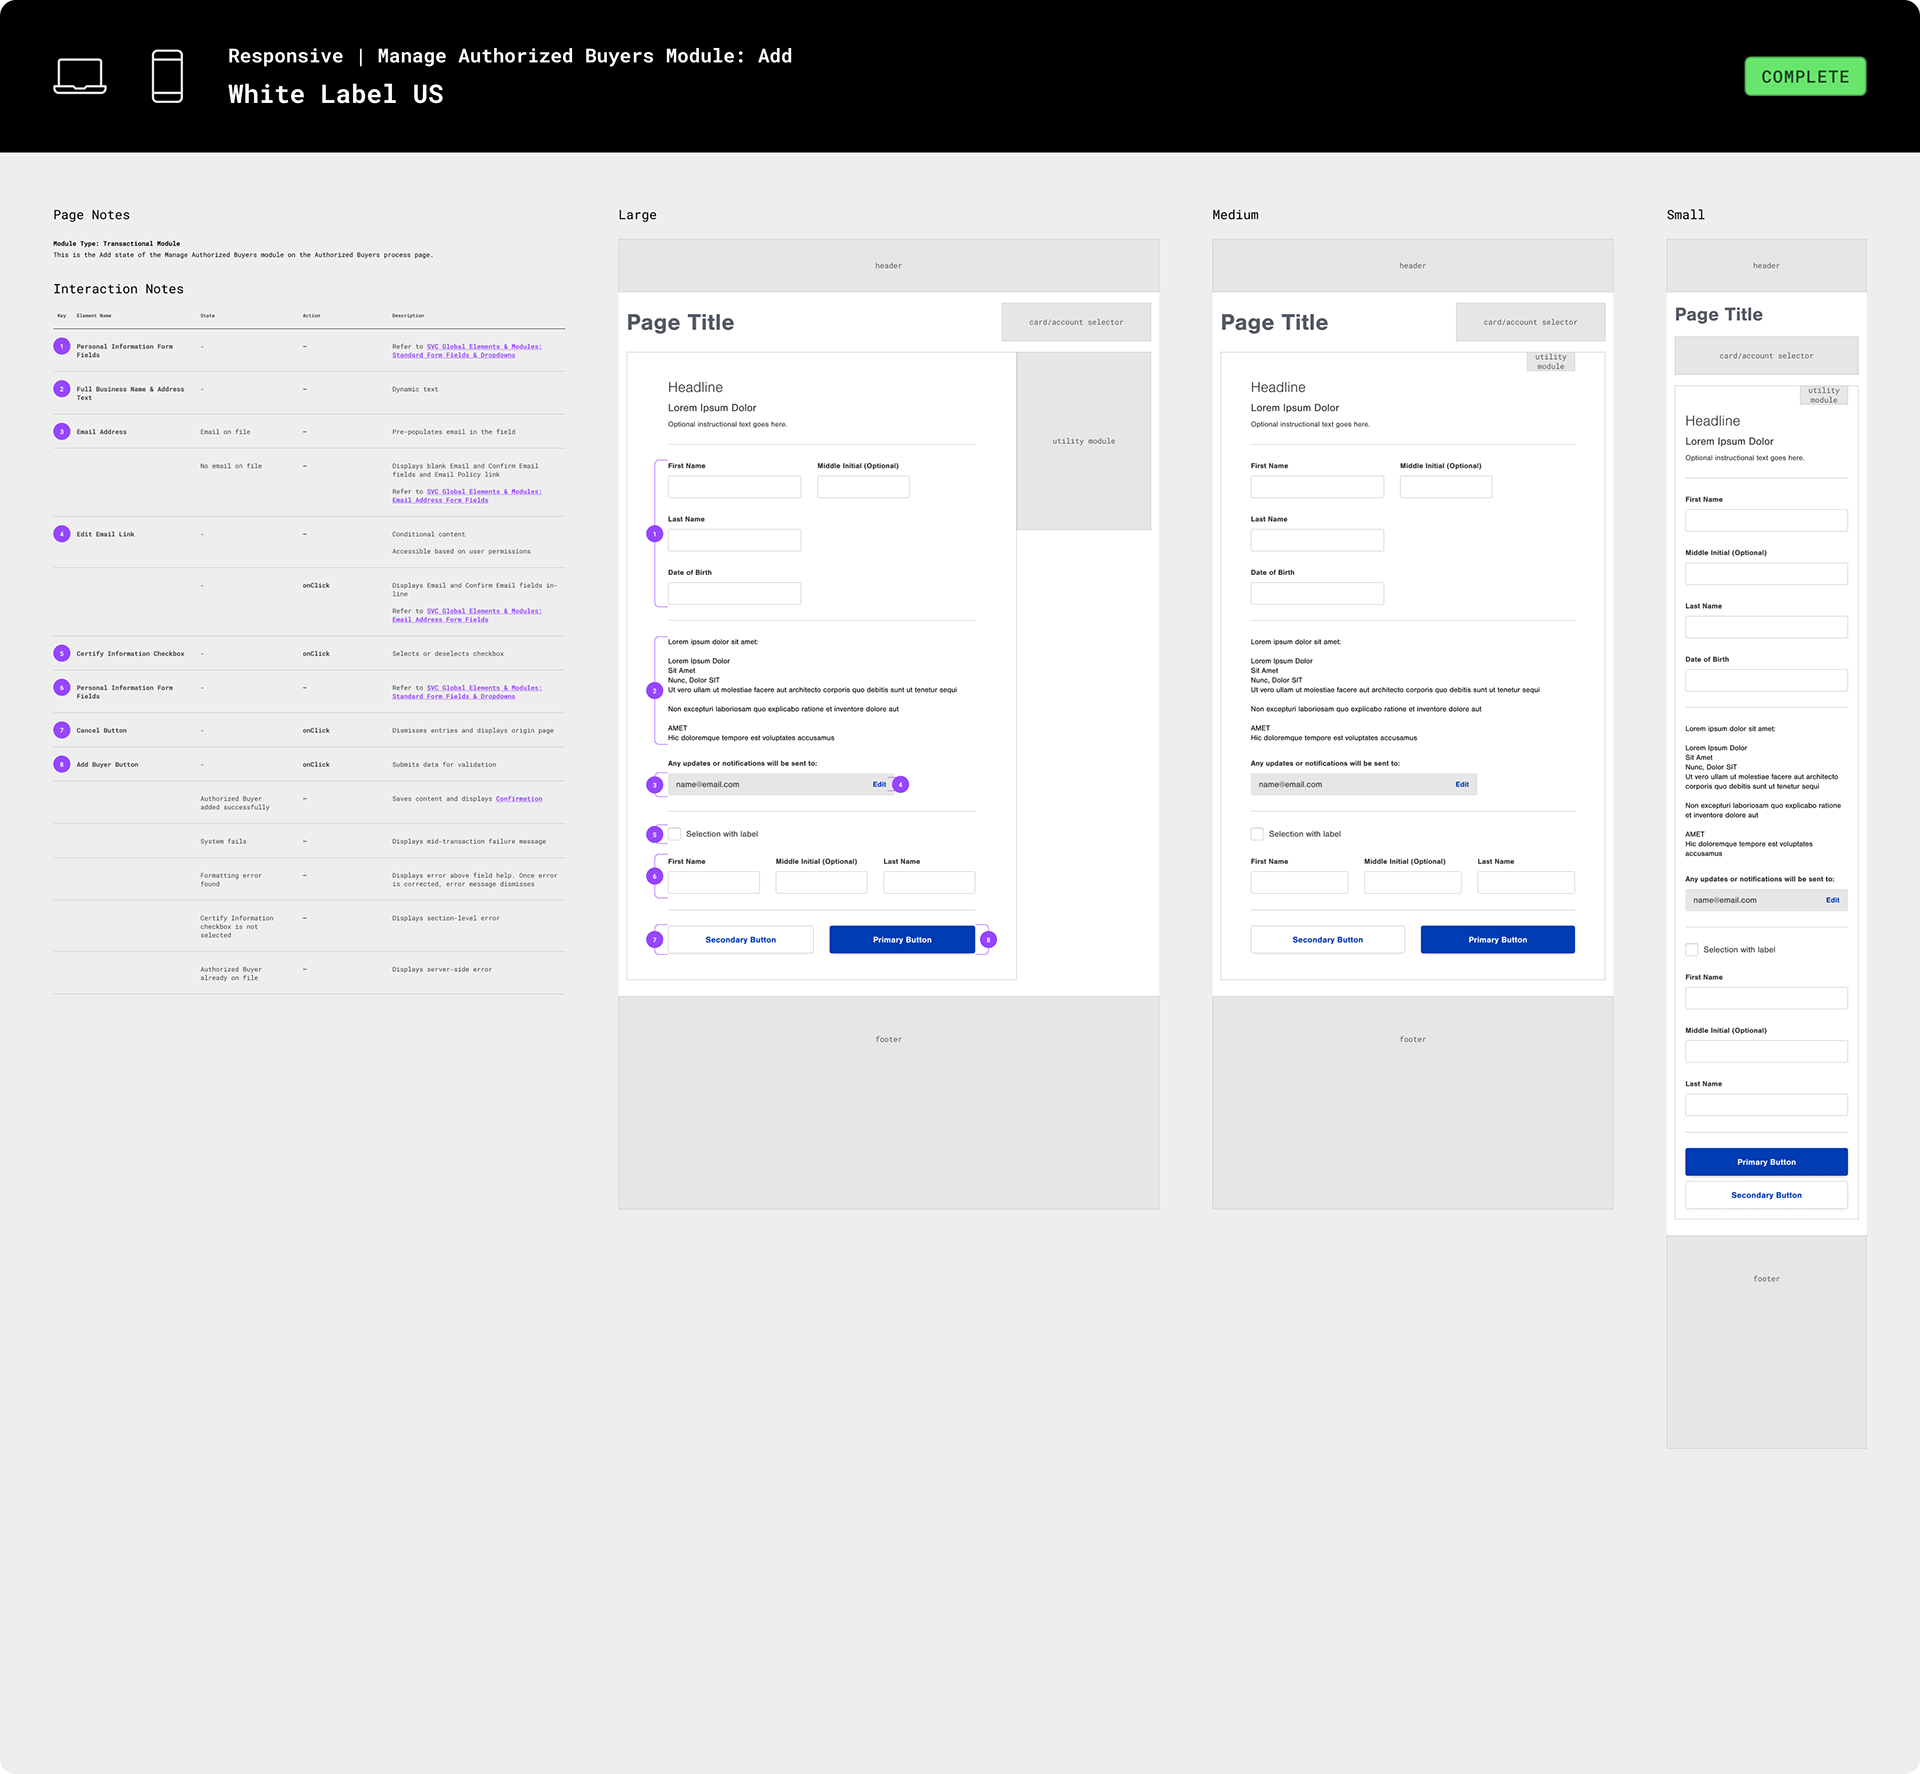
Task: Click Secondary Button in Small layout
Action: click(1766, 1196)
